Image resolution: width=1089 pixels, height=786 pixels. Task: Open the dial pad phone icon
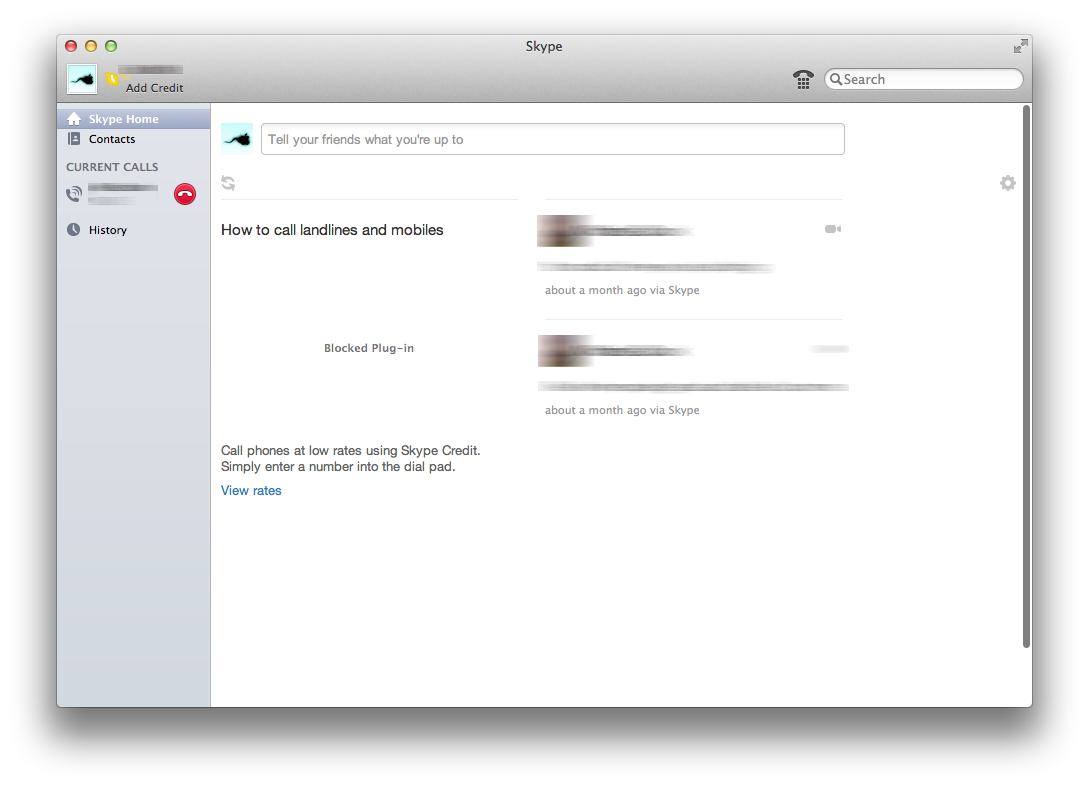[803, 79]
